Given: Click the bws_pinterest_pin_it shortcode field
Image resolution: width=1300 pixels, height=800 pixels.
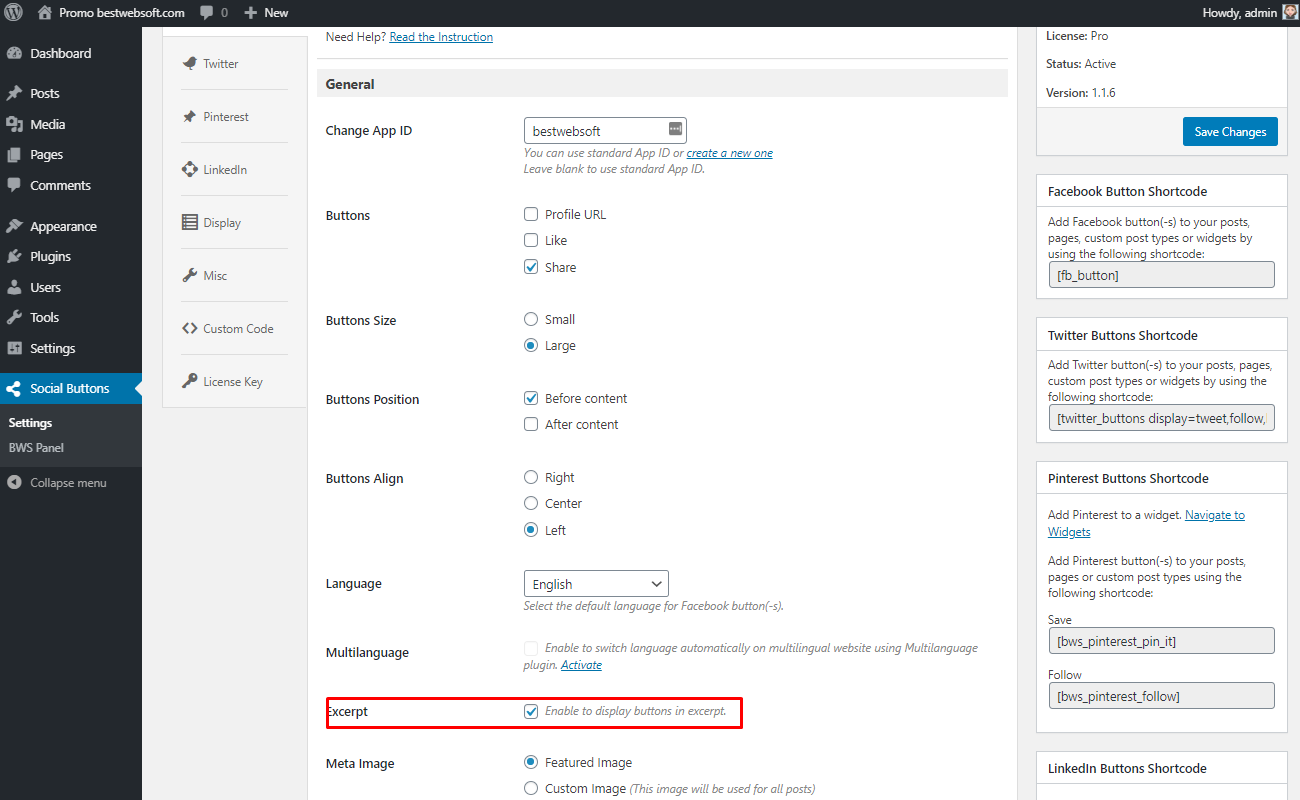Looking at the screenshot, I should (x=1161, y=640).
